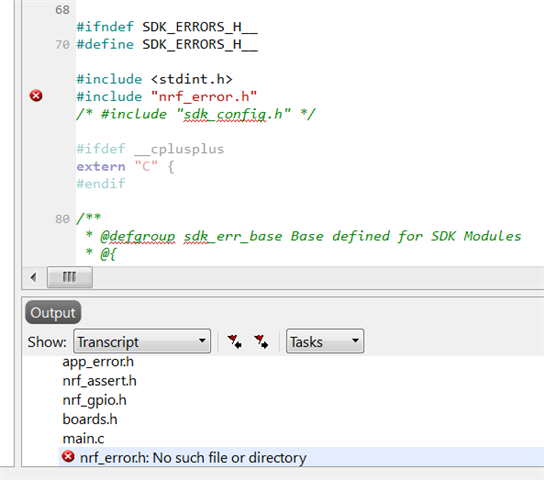Viewport: 544px width, 480px height.
Task: Select the nrf_assert.h transcript entry
Action: coord(99,381)
